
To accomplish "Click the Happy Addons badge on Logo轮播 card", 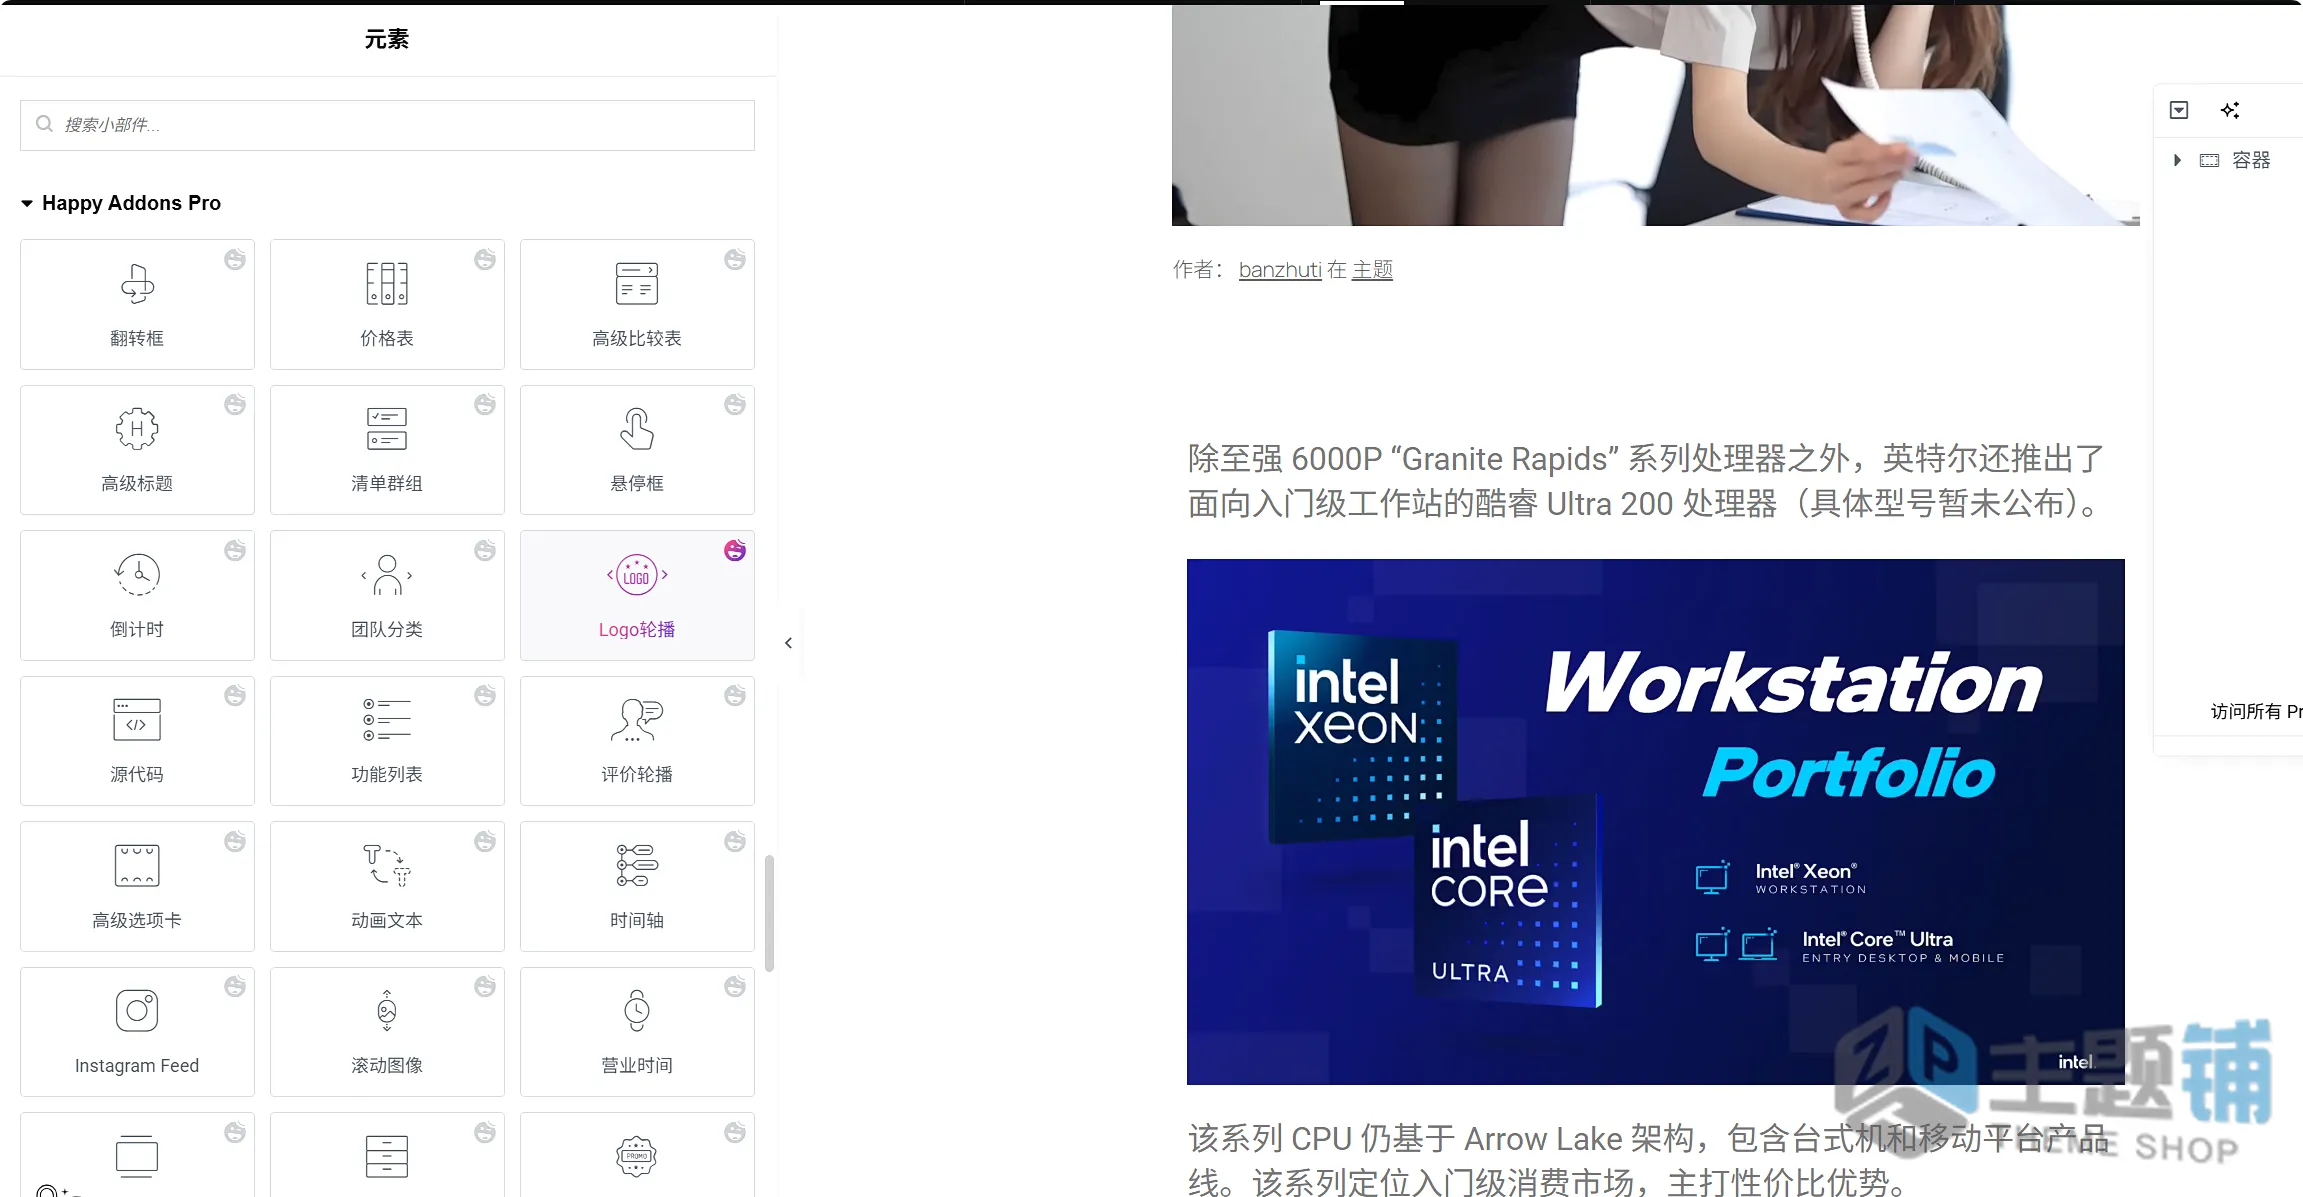I will pos(735,550).
